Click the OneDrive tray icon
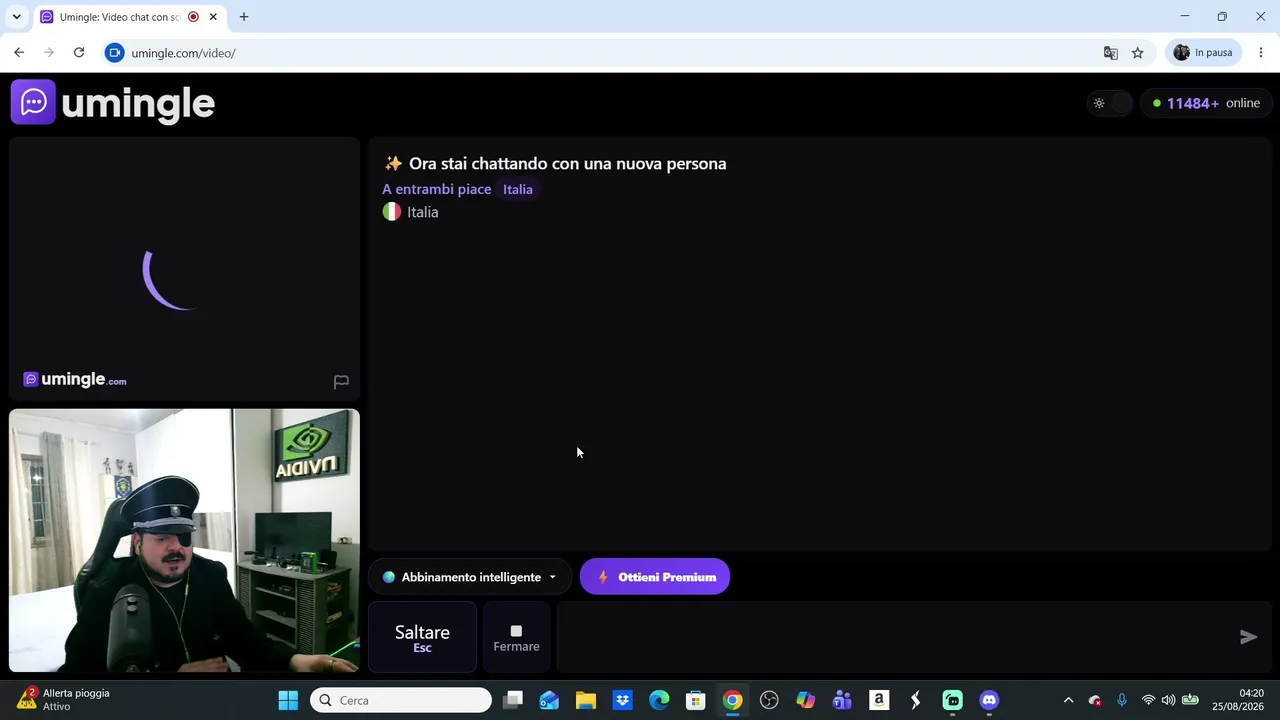 tap(1095, 700)
